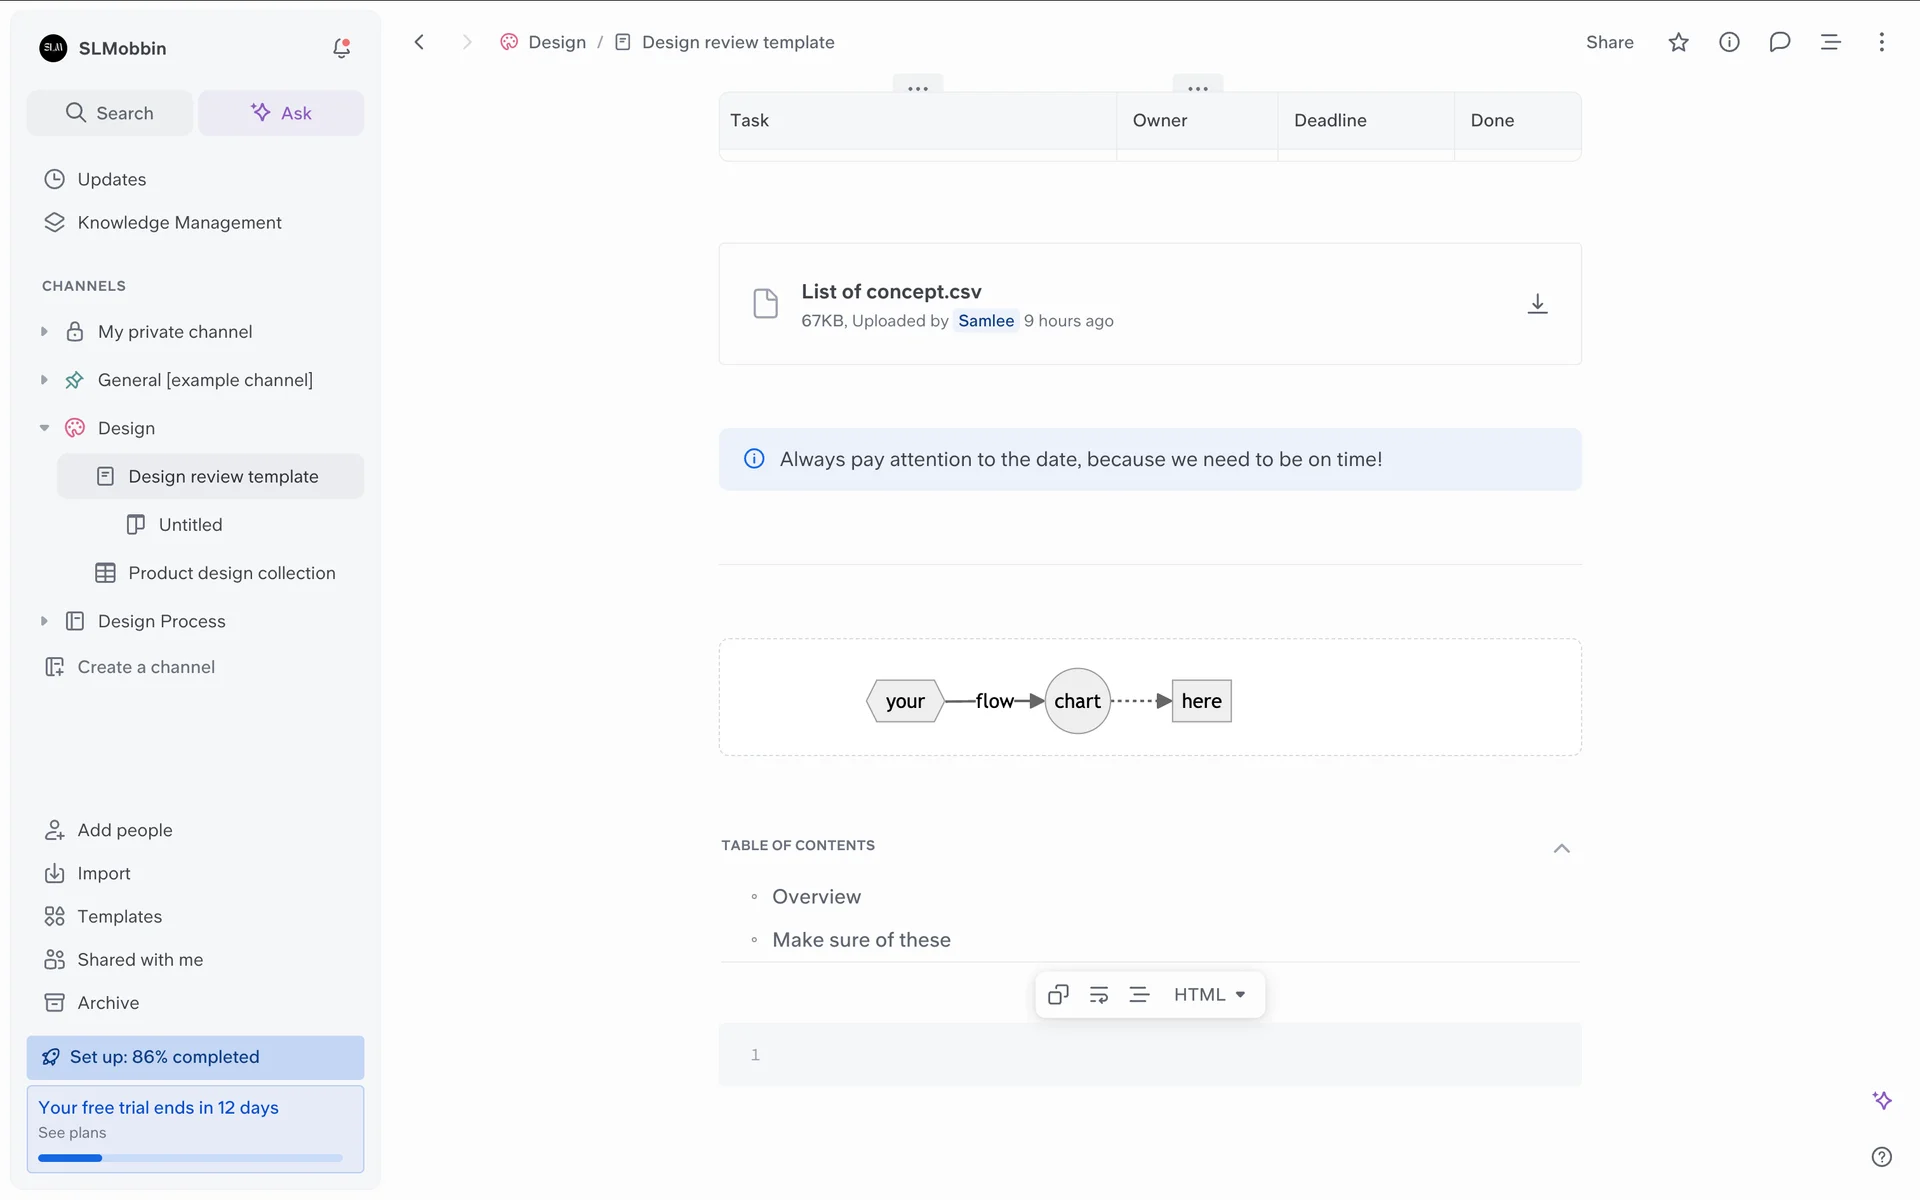Screen dimensions: 1920x1200
Task: Click the free trial progress bar
Action: [190, 1158]
